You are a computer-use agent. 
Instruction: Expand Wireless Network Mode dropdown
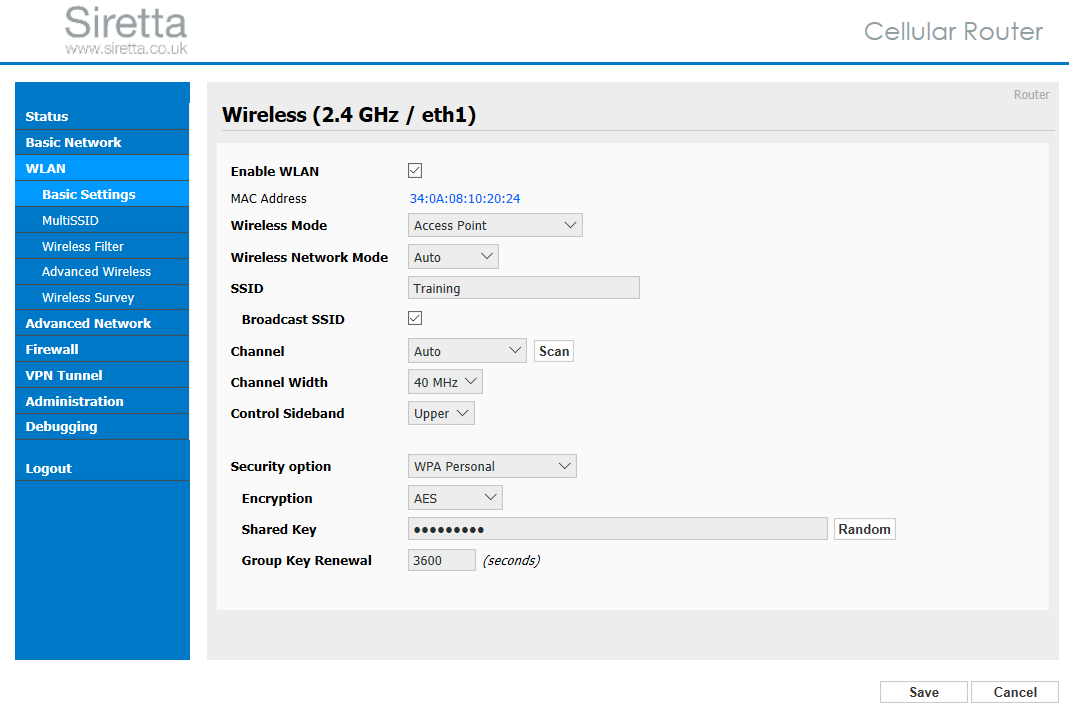coord(453,257)
